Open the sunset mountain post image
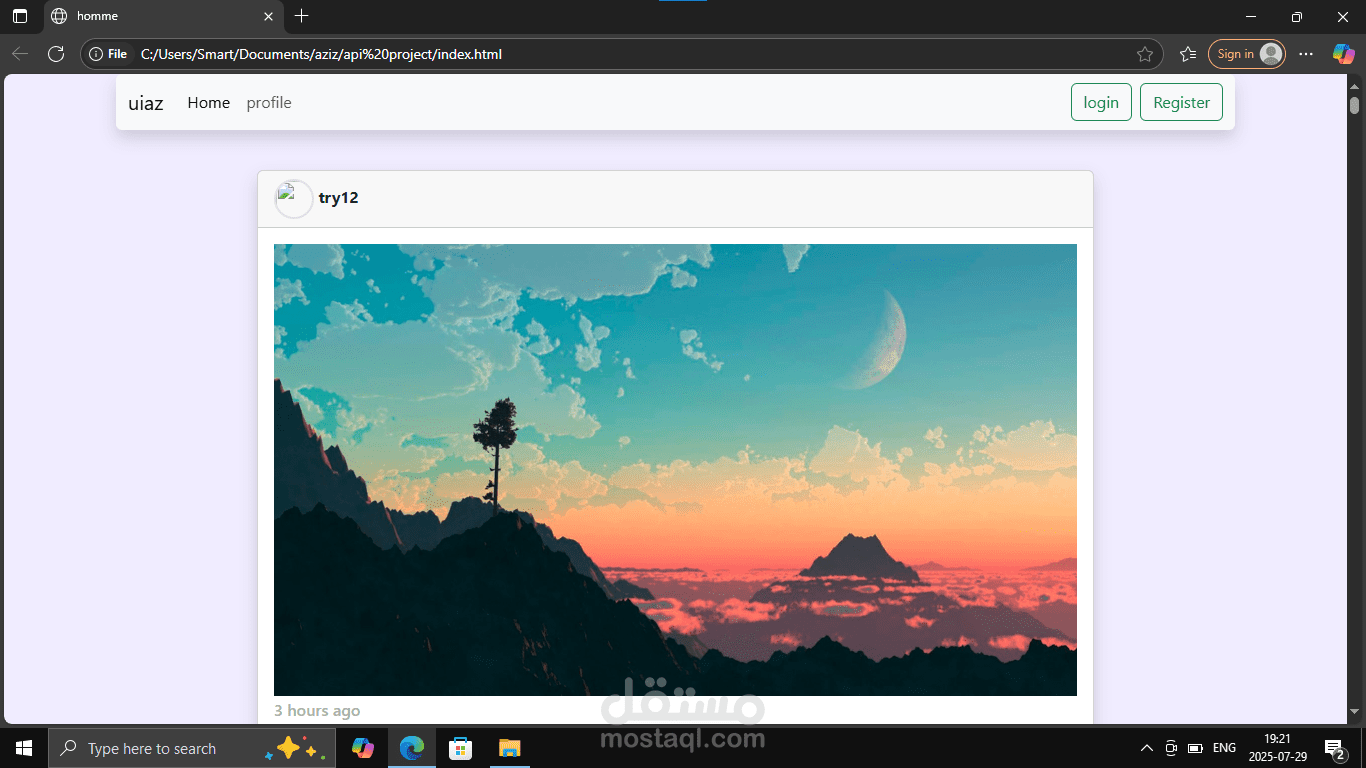The height and width of the screenshot is (768, 1366). point(675,470)
